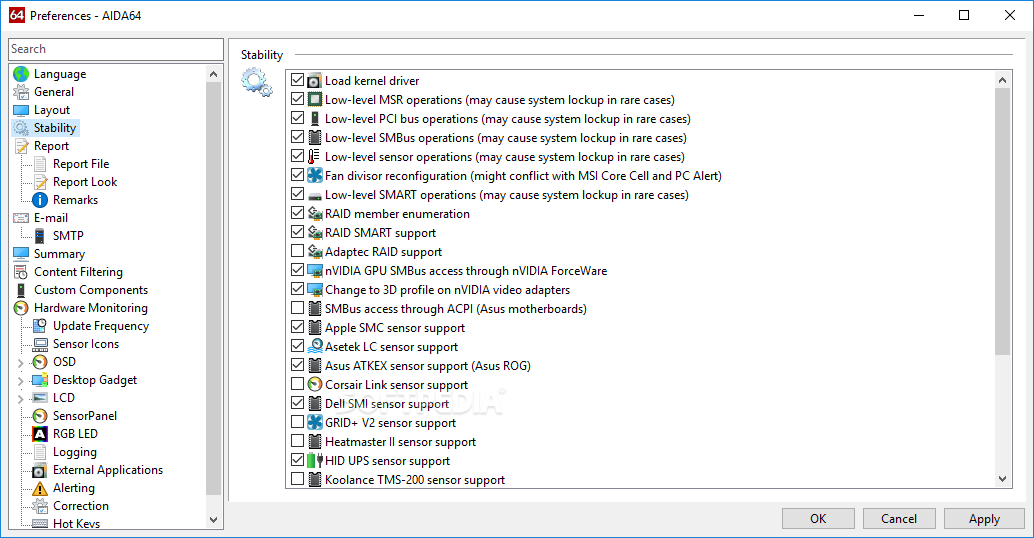Expand the OSD tree node
Viewport: 1034px width, 538px height.
pyautogui.click(x=20, y=363)
